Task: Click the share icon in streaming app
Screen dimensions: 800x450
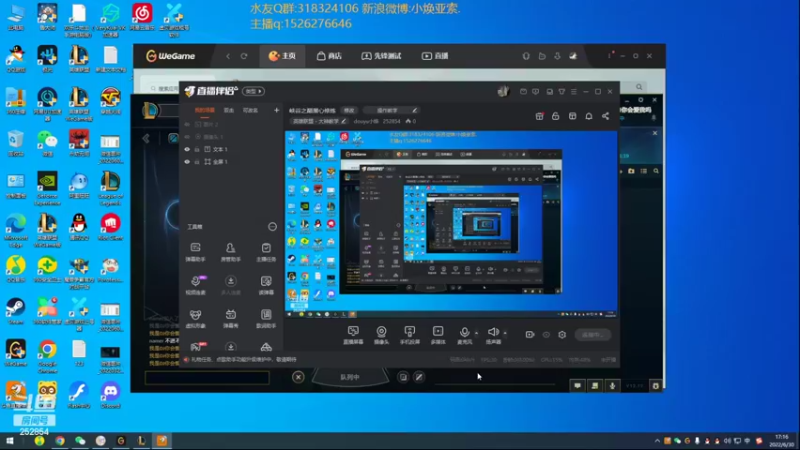Action: point(605,116)
